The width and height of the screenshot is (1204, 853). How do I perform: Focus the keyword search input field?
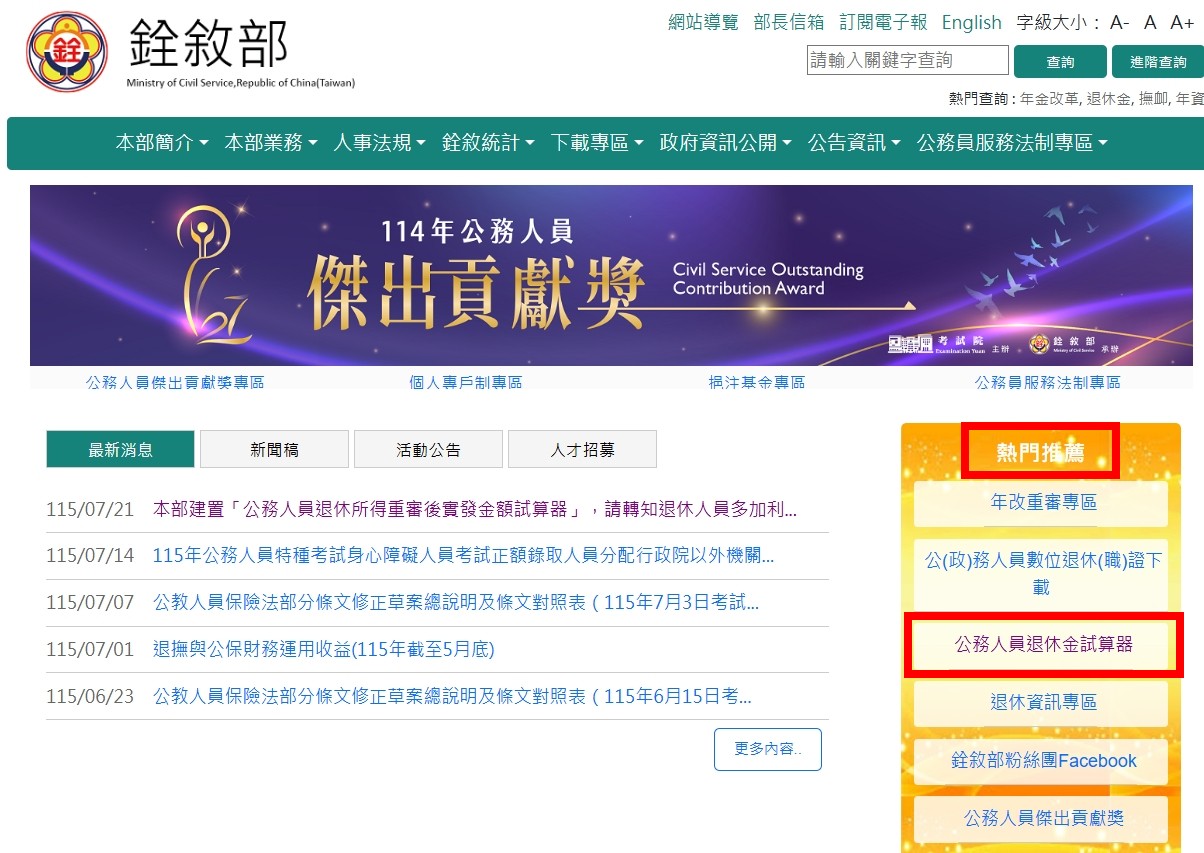pos(908,60)
